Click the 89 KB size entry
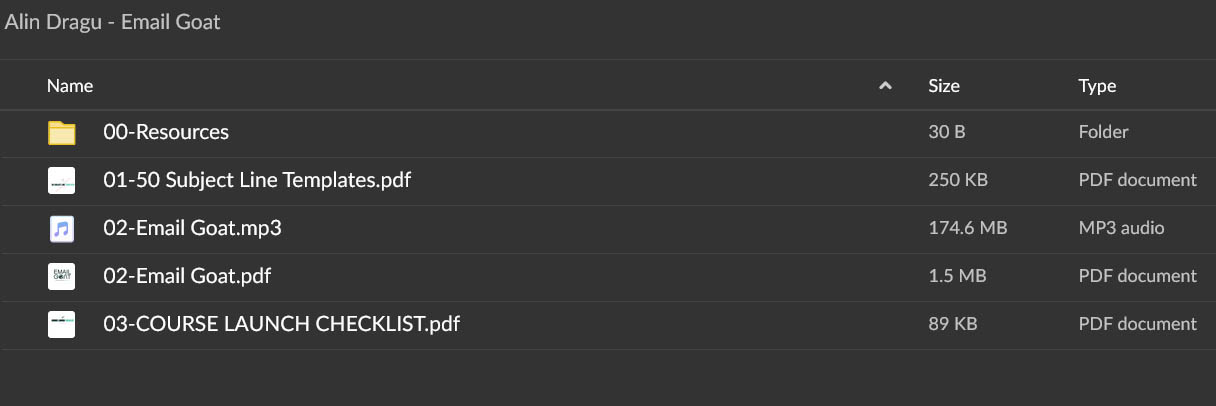This screenshot has width=1216, height=406. pos(953,324)
